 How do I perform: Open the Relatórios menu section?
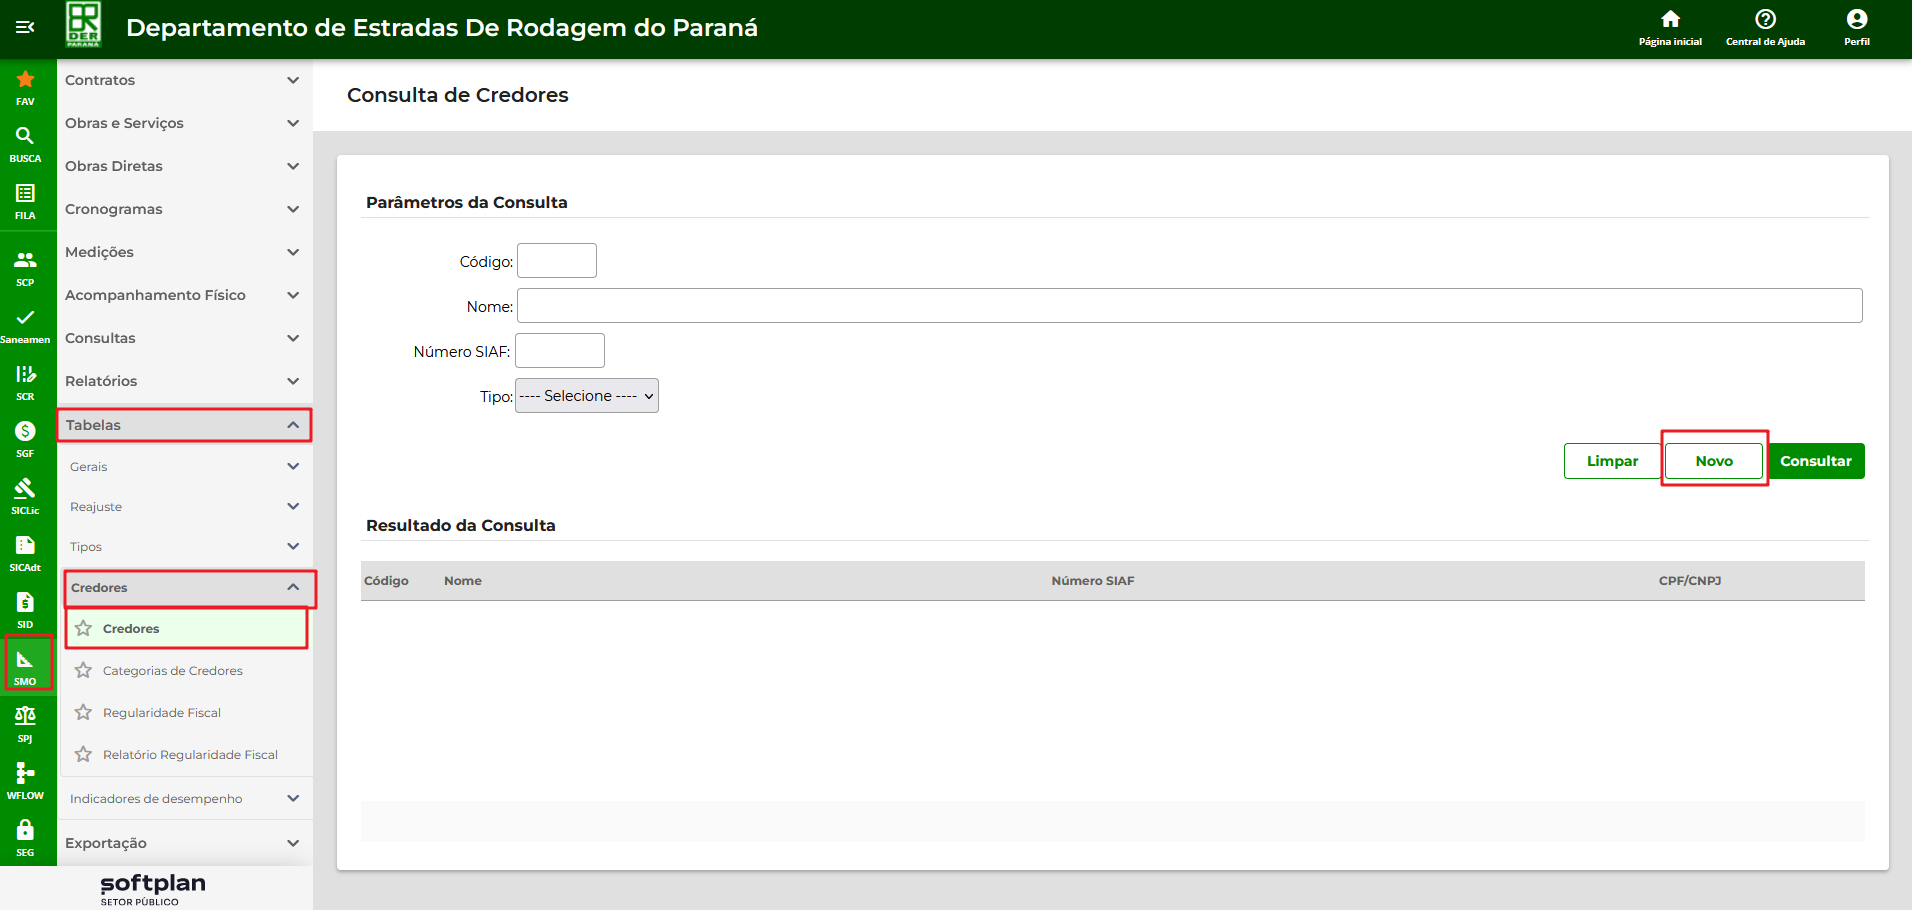(x=182, y=381)
